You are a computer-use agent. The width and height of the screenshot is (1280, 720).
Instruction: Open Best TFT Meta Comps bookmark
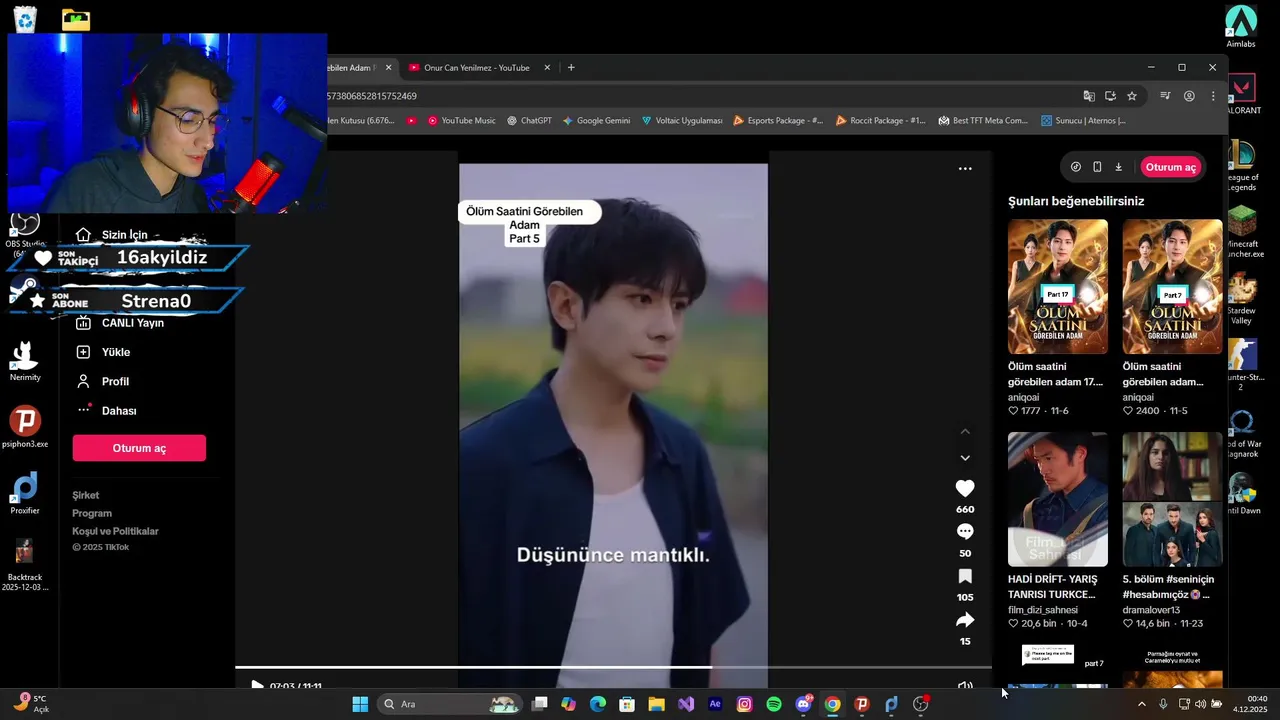pos(983,121)
